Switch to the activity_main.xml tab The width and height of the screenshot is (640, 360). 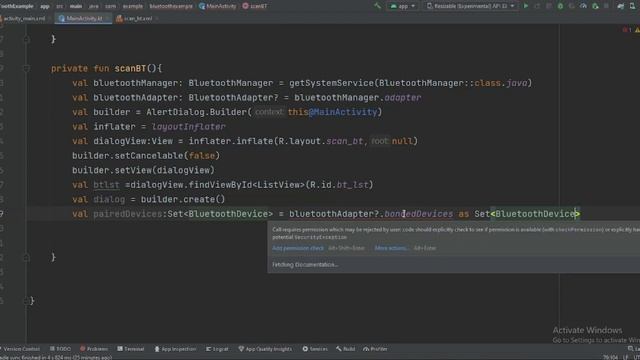click(24, 18)
